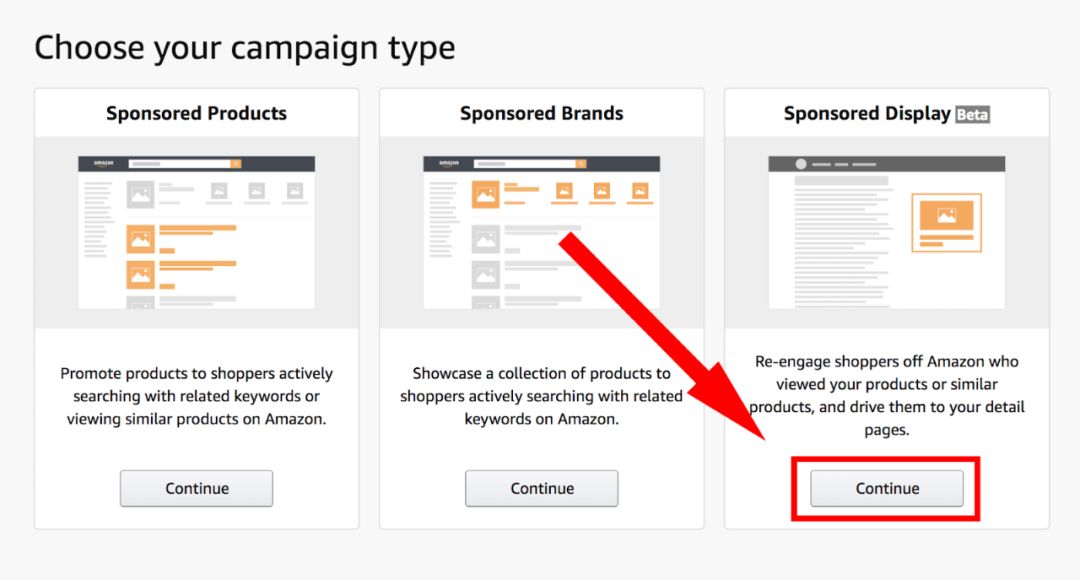Click the "Choose your campaign type" title

click(244, 47)
